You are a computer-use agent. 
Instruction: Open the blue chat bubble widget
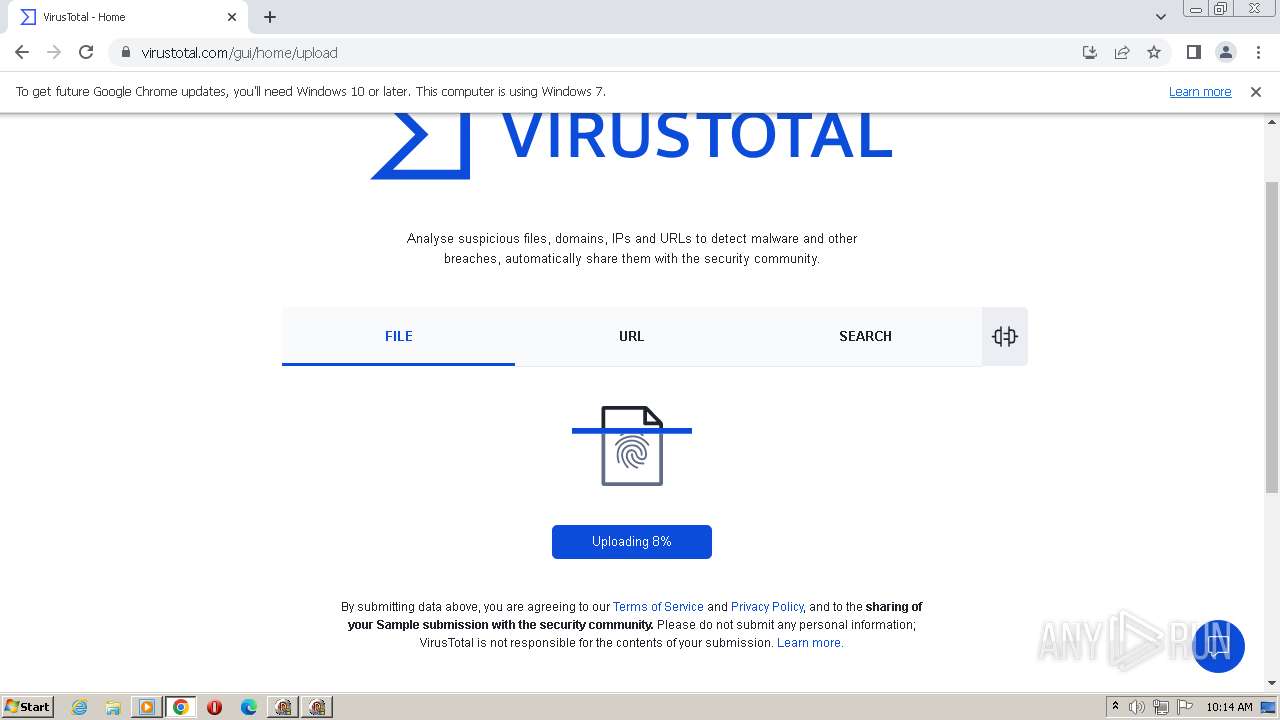point(1218,646)
